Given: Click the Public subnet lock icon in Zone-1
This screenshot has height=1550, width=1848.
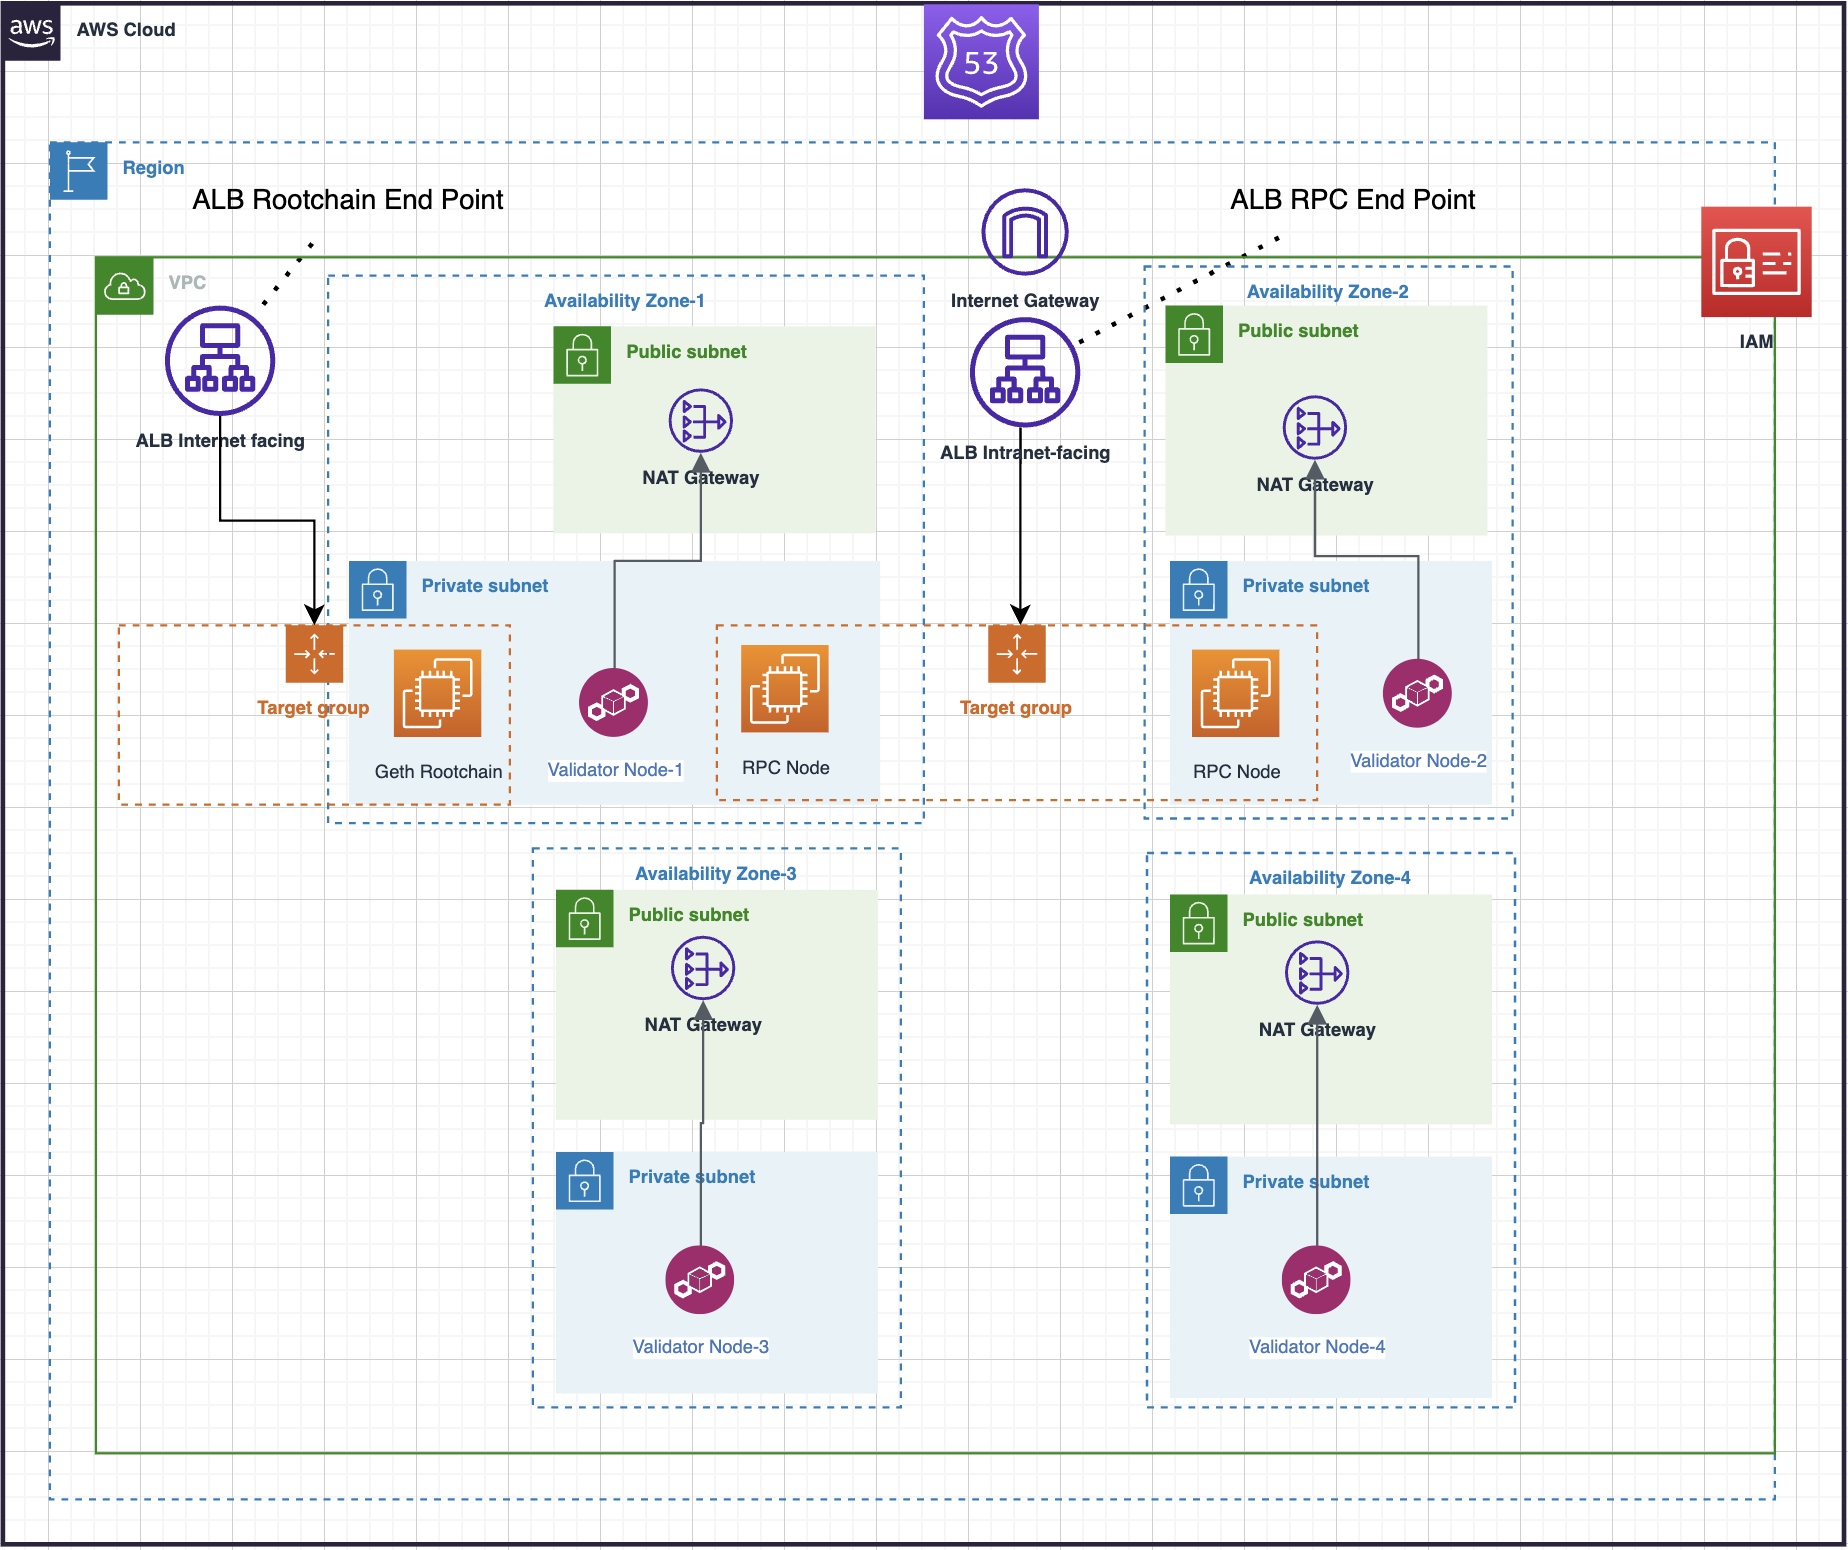Looking at the screenshot, I should [582, 355].
